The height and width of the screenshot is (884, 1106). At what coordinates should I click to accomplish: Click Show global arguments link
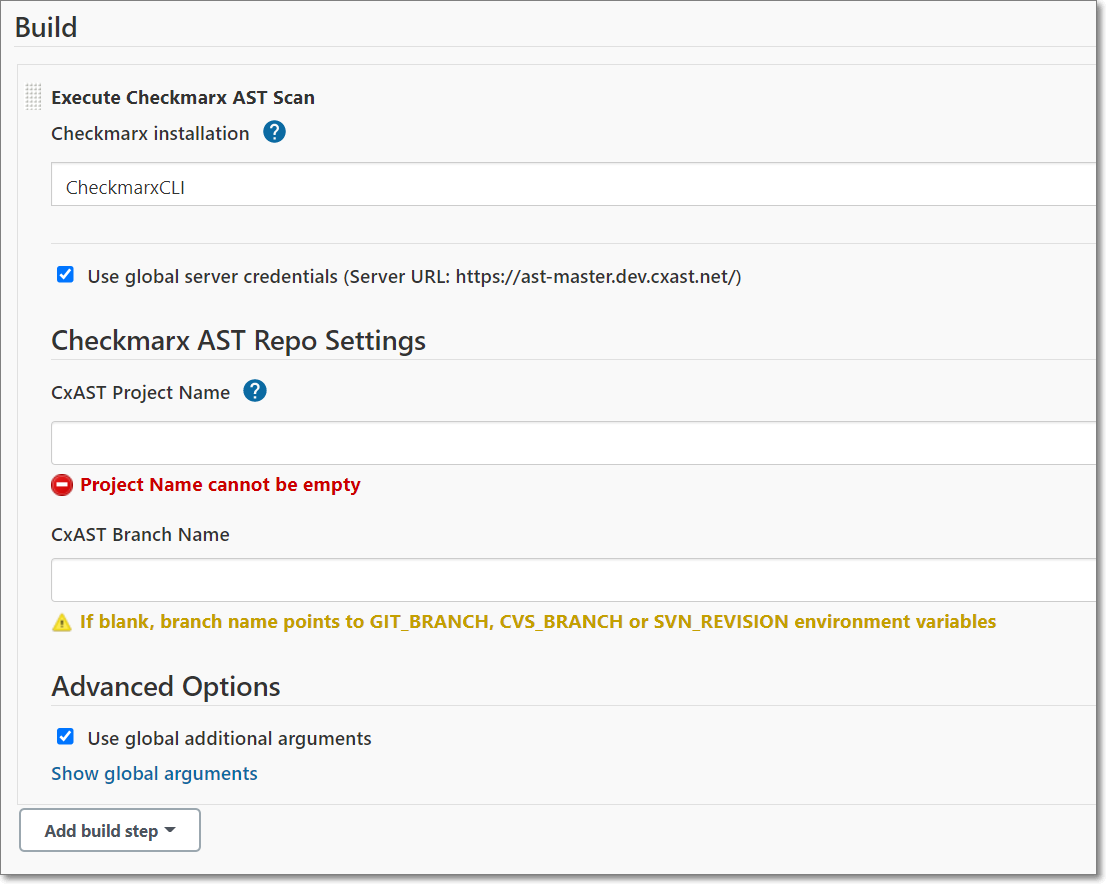[154, 774]
